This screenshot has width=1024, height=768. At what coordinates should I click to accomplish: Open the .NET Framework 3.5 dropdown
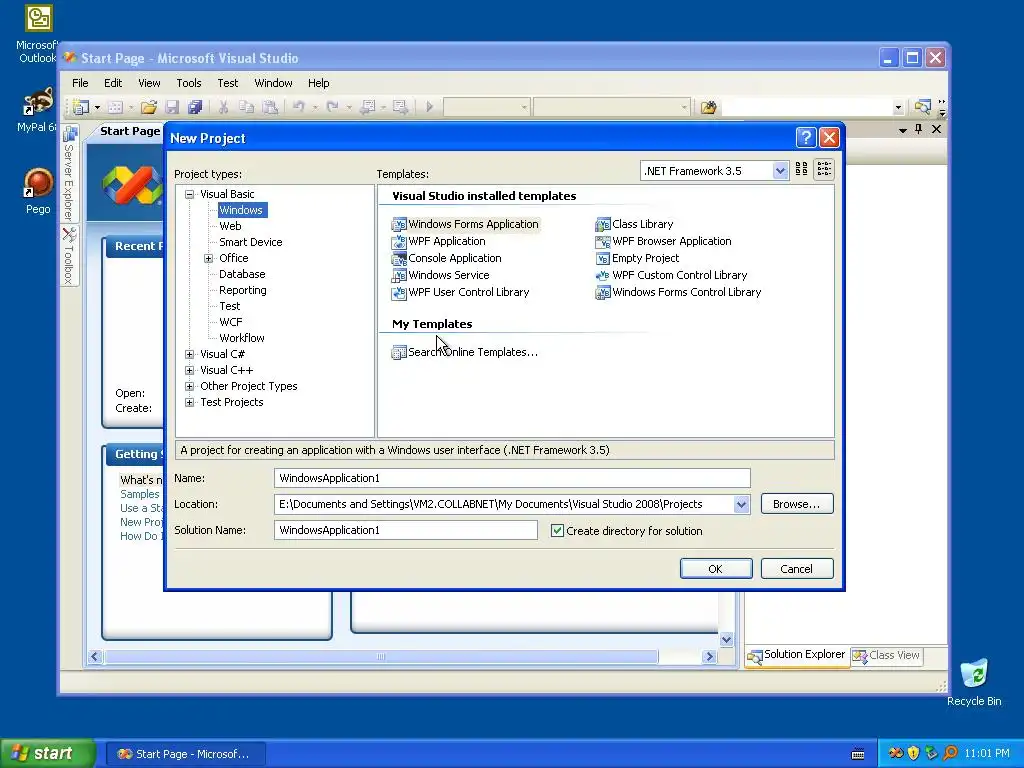click(x=780, y=171)
